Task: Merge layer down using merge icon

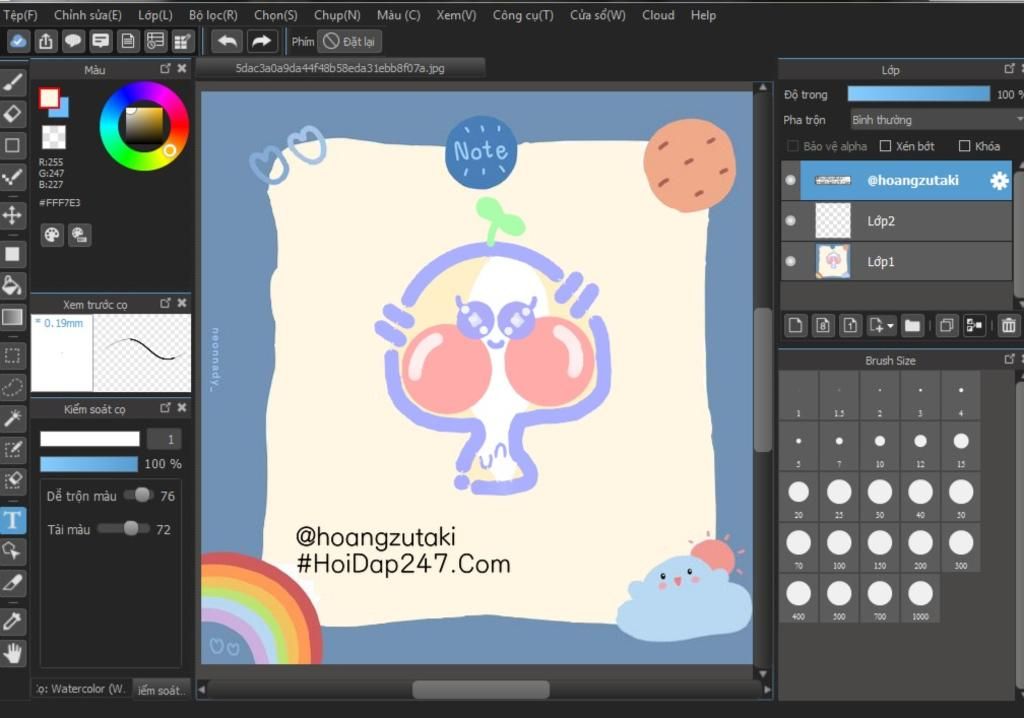Action: coord(974,325)
